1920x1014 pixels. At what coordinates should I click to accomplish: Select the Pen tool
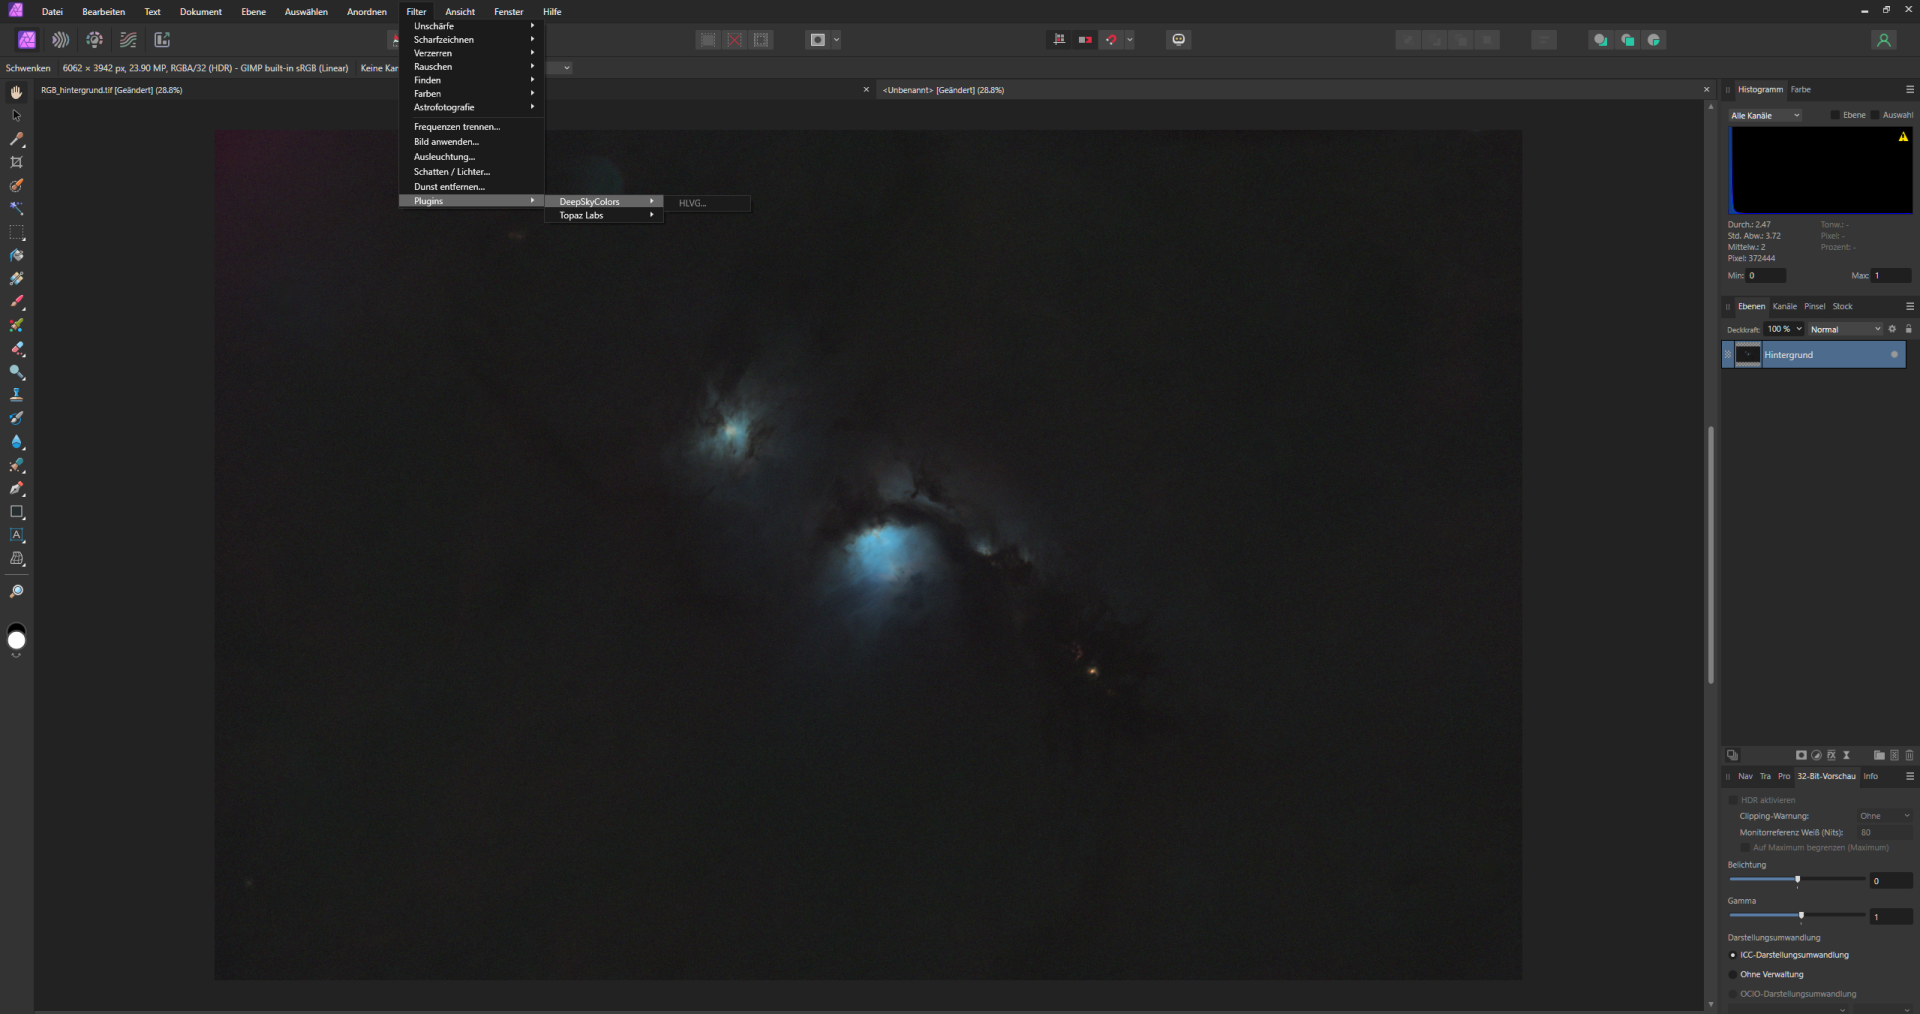point(16,489)
